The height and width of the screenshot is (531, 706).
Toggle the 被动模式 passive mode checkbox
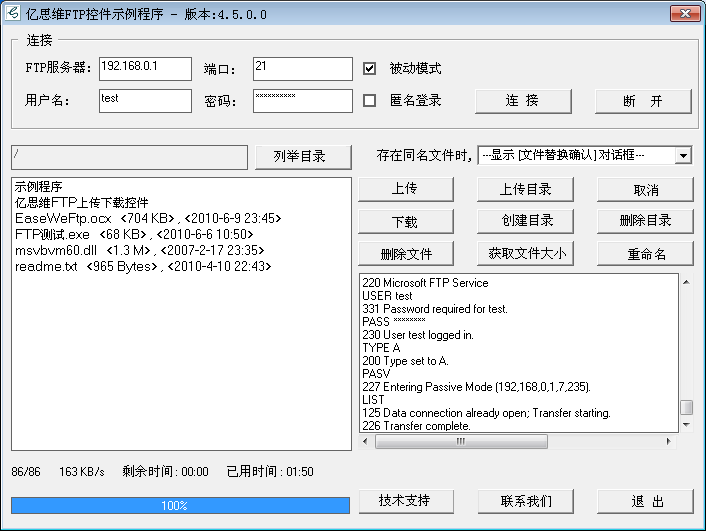[x=369, y=68]
